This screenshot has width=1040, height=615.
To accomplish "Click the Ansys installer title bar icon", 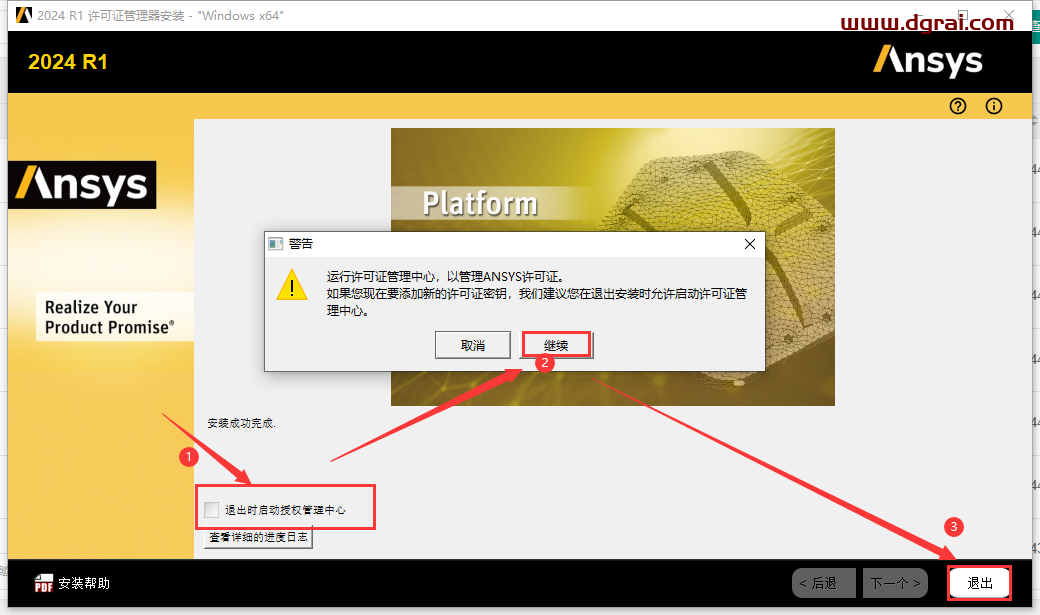I will click(24, 15).
